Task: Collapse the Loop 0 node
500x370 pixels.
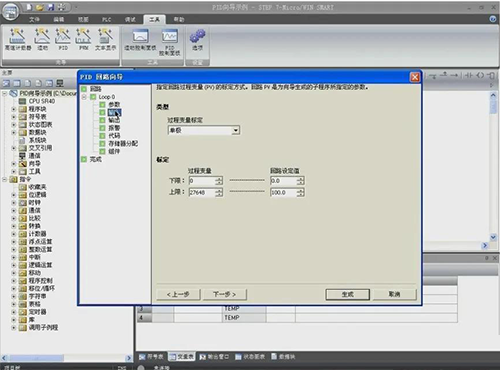Action: pos(84,97)
